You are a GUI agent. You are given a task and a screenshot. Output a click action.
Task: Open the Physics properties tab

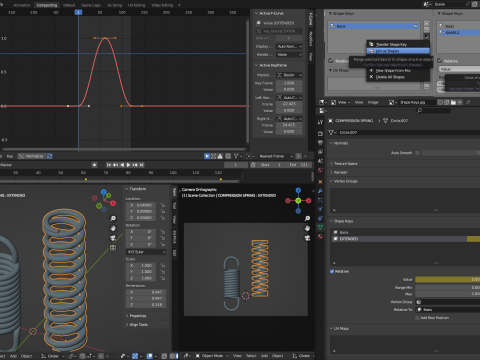(320, 209)
